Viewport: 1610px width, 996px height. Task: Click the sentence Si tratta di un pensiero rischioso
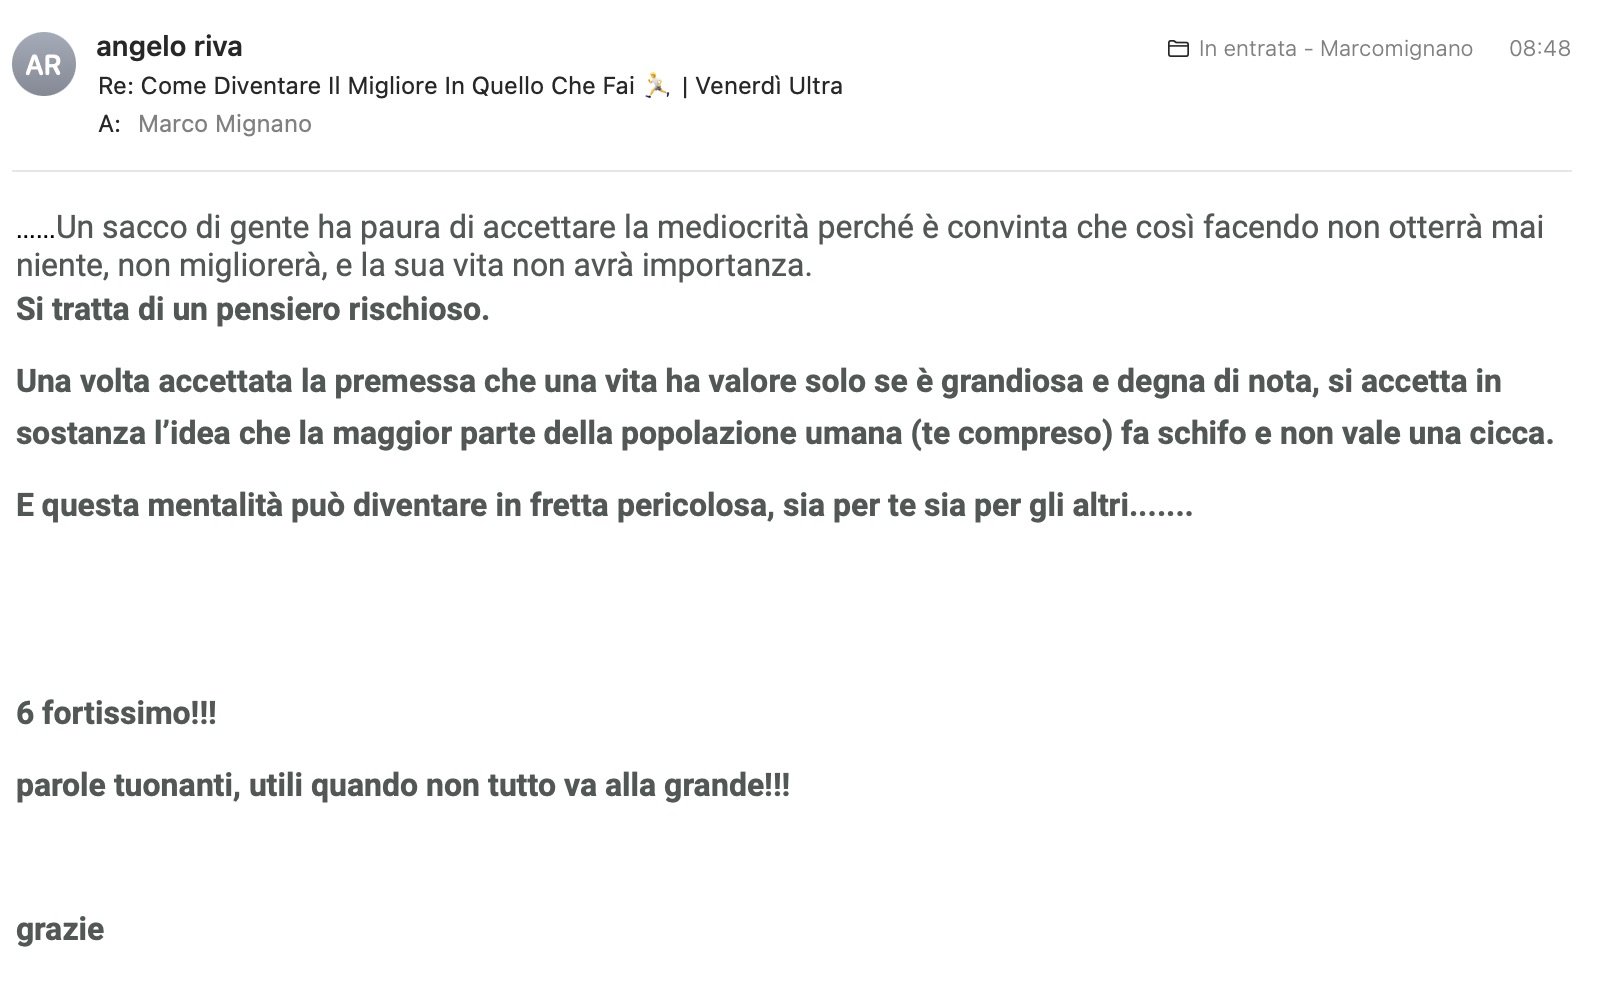[x=253, y=310]
